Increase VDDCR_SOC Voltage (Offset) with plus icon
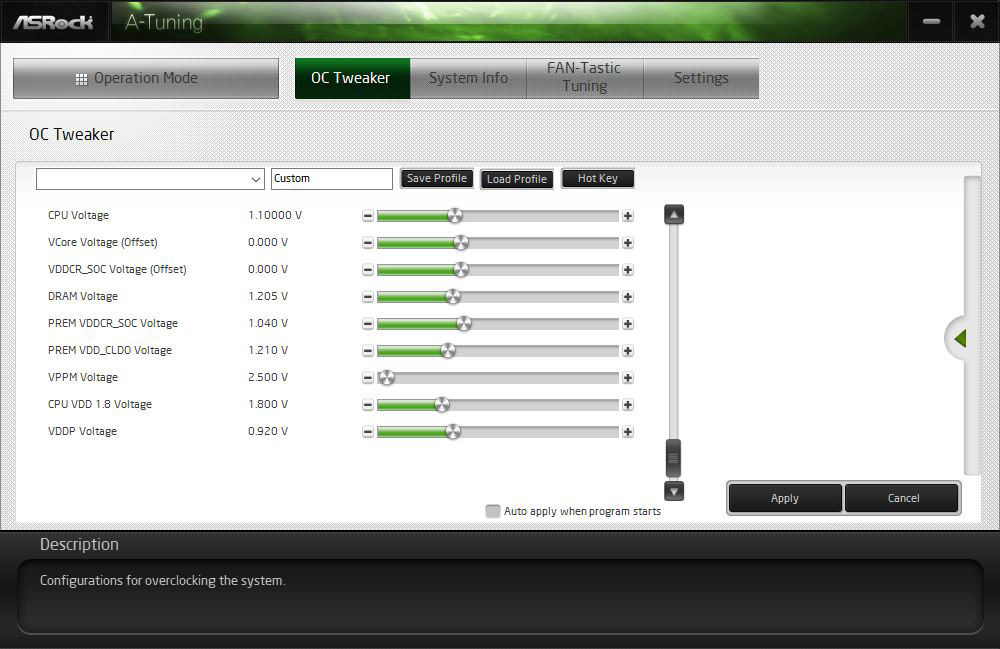 (x=628, y=270)
